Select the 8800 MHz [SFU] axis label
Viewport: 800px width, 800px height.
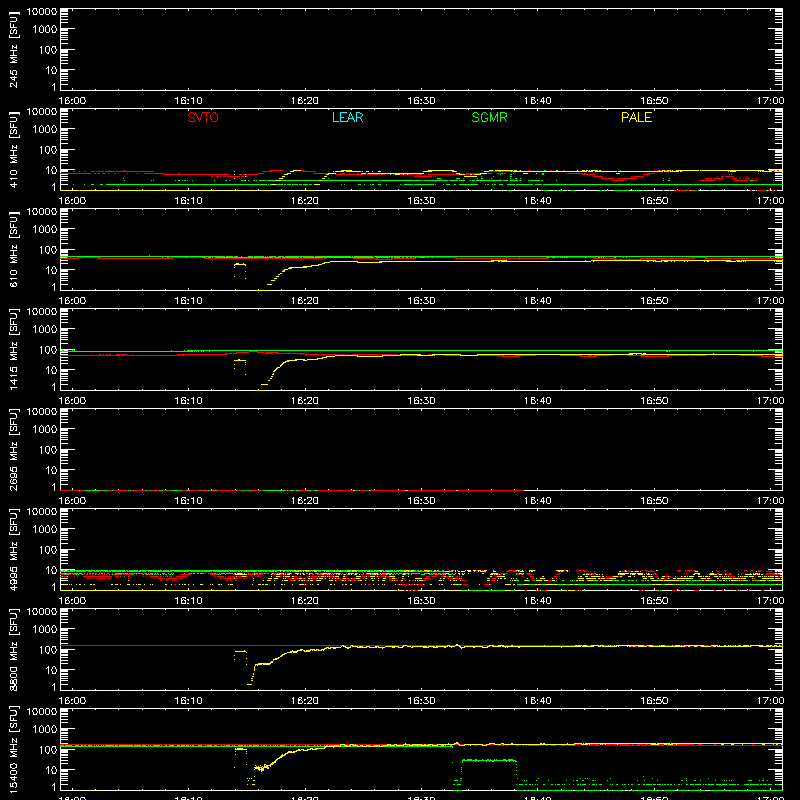[14, 649]
